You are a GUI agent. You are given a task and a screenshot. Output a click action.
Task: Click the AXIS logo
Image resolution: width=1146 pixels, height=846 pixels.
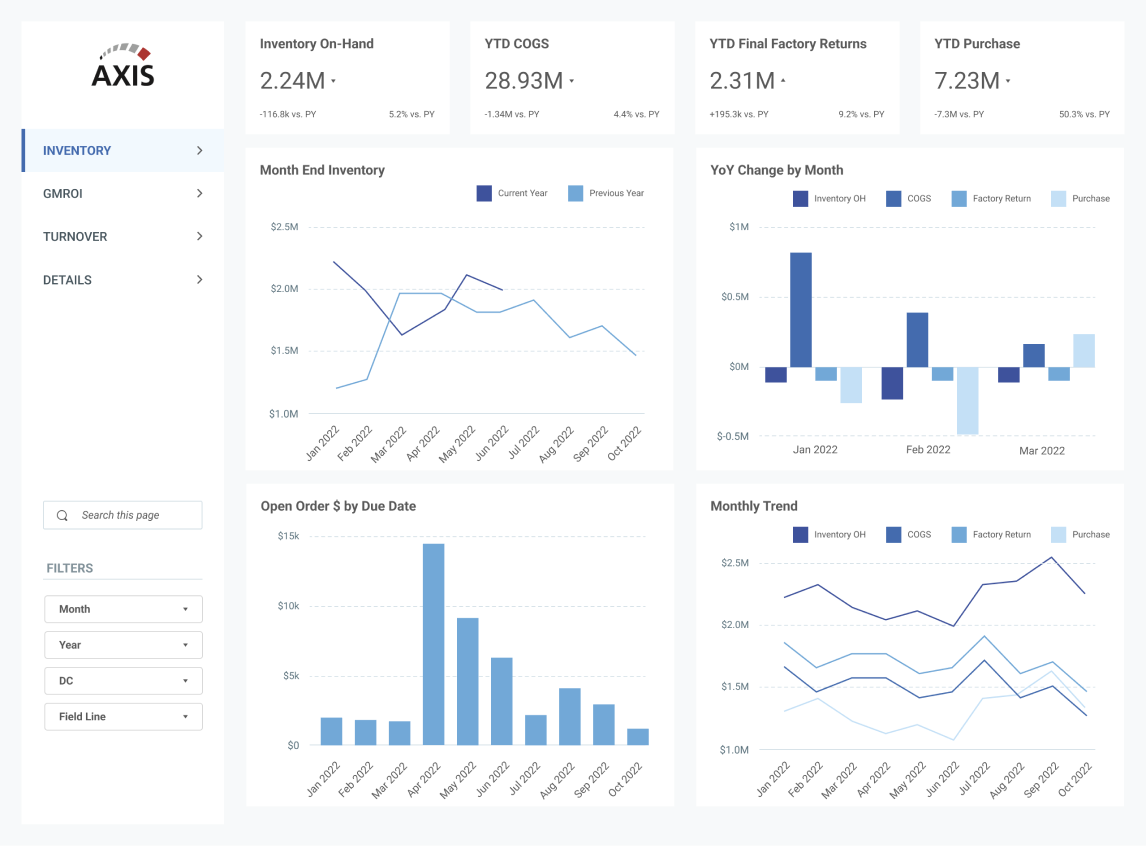[x=123, y=66]
